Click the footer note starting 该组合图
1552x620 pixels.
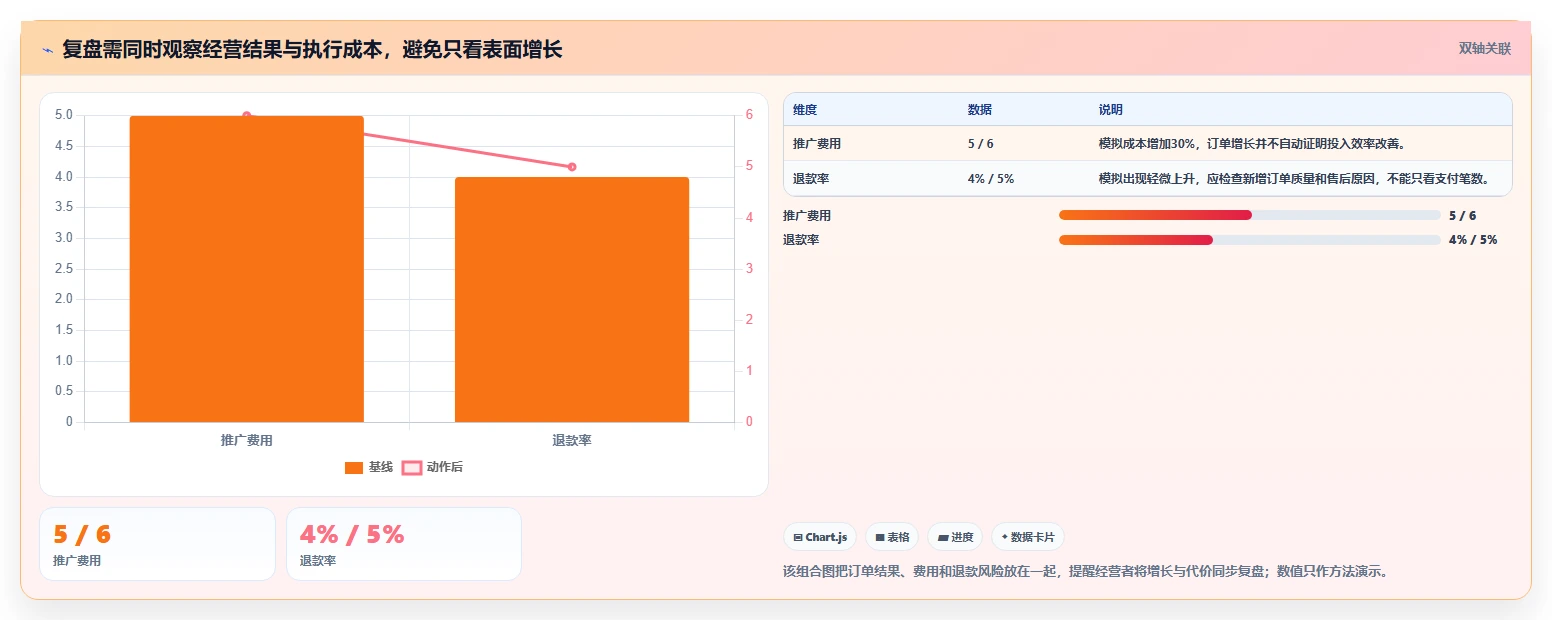coord(1086,572)
